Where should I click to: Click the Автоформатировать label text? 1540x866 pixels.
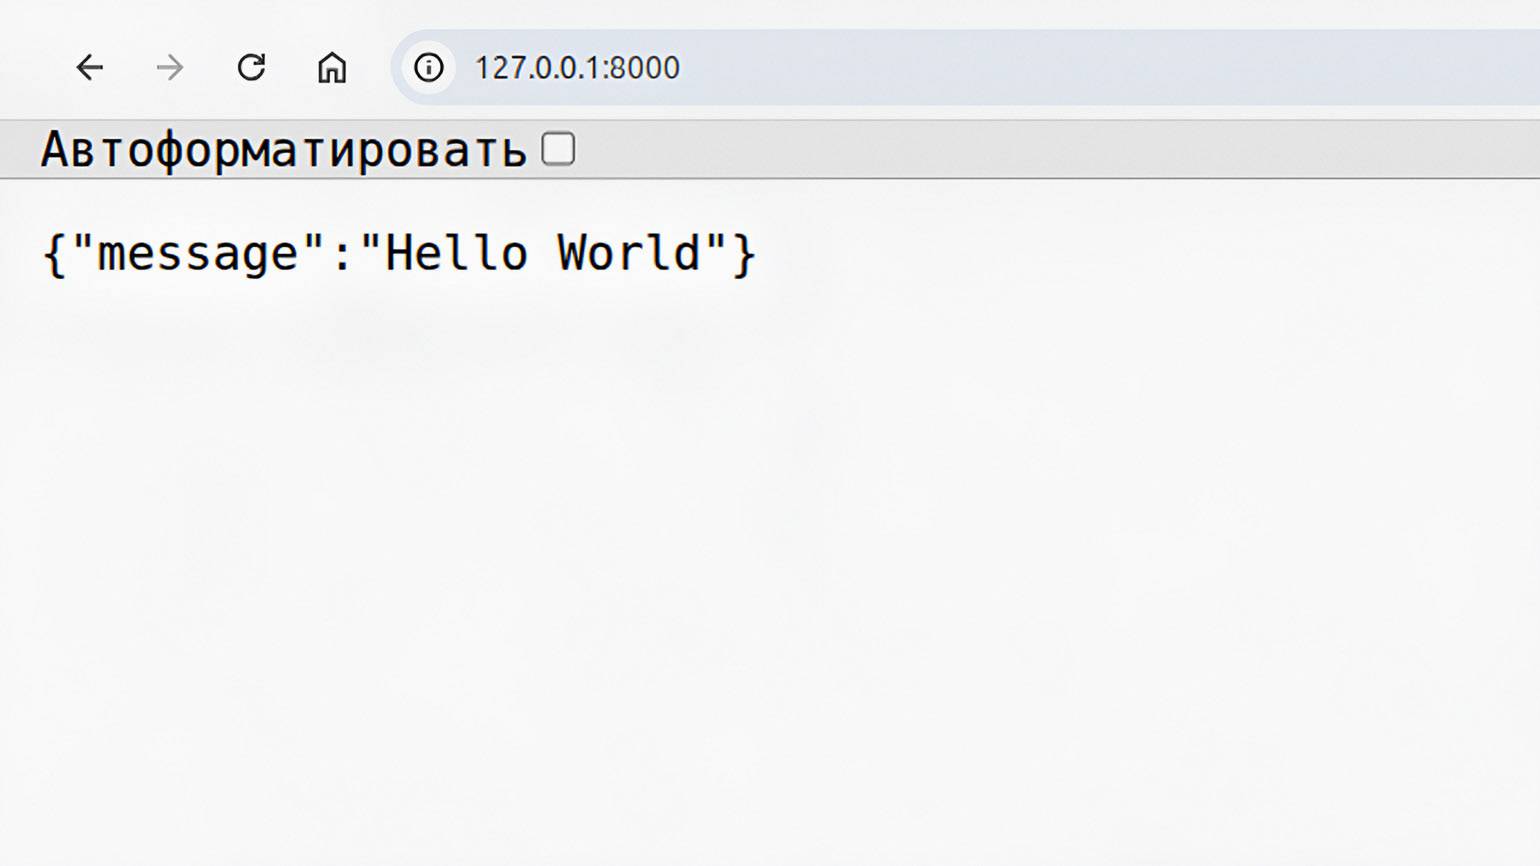(283, 151)
